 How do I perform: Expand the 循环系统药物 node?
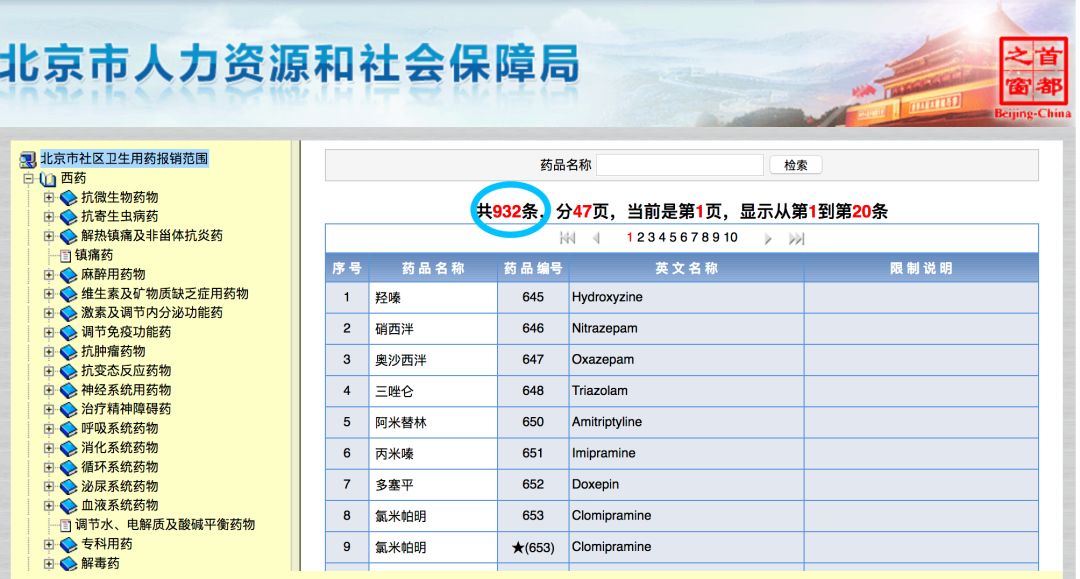point(48,468)
